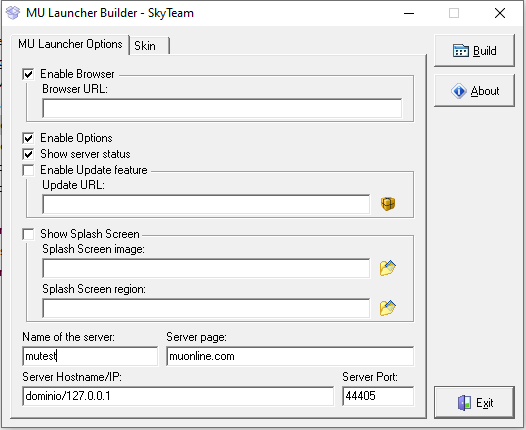
Task: Close the MU Launcher Builder window
Action: point(500,13)
